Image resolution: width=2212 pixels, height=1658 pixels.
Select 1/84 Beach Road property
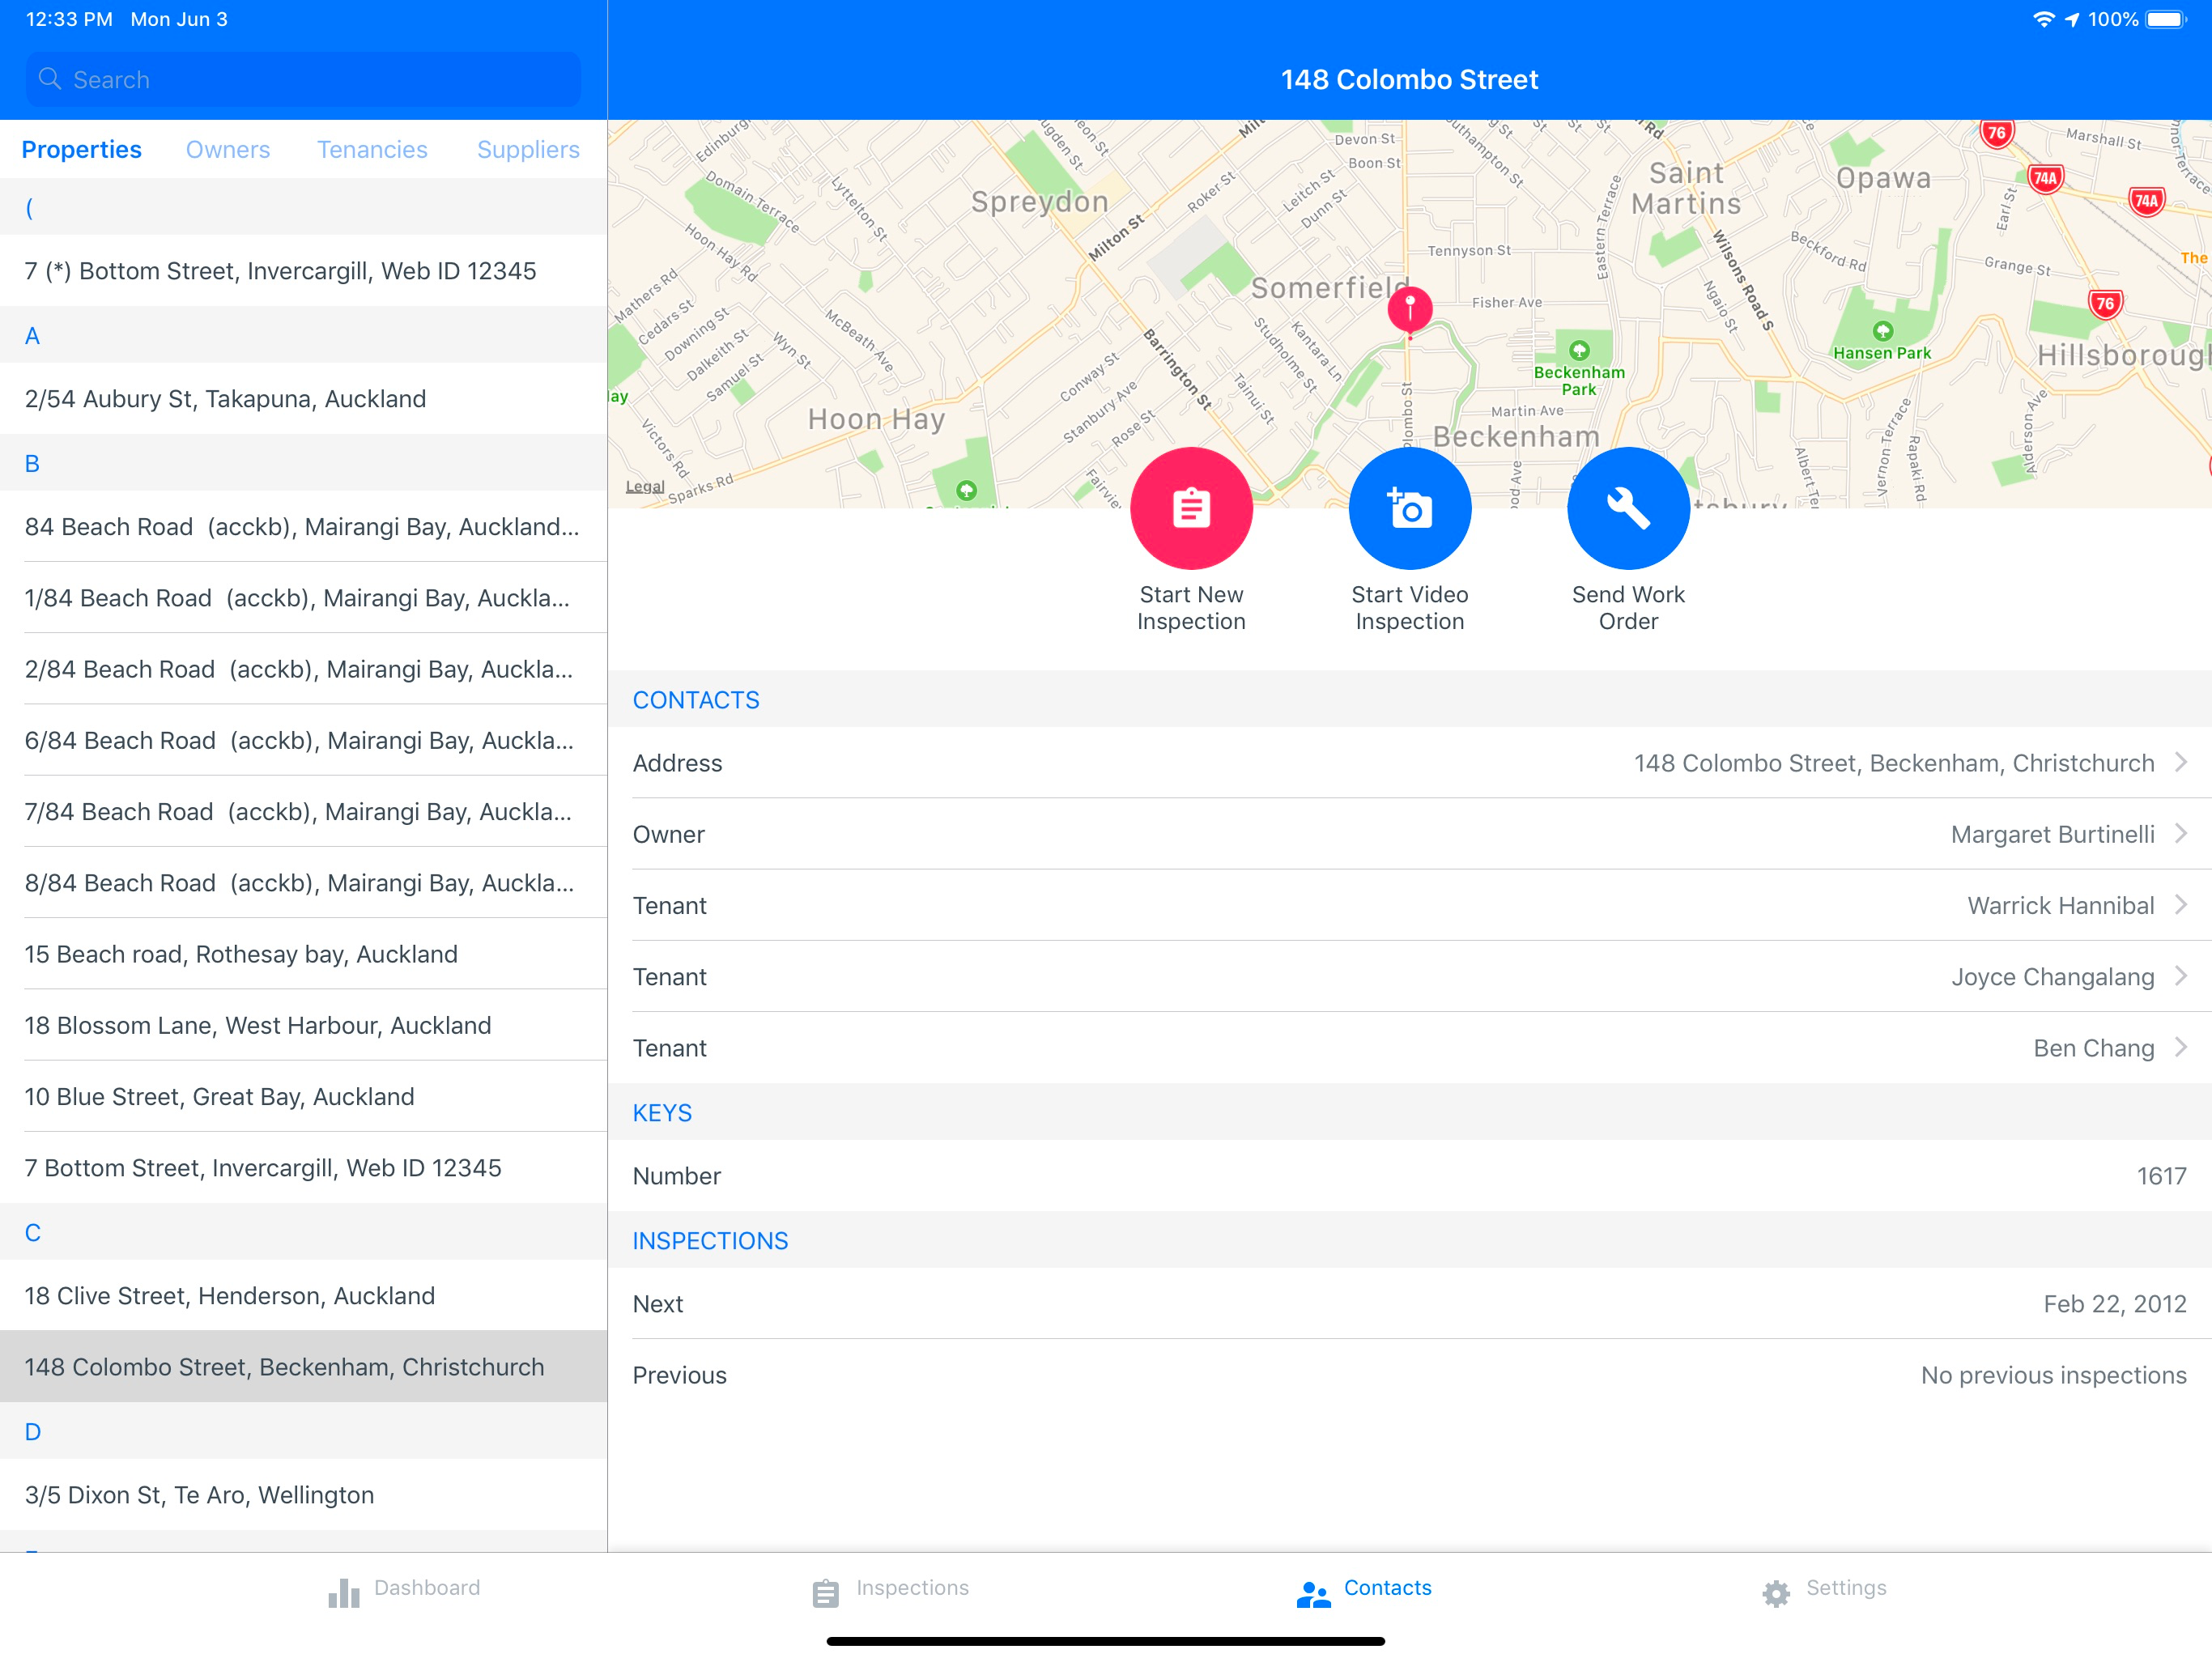[x=303, y=597]
